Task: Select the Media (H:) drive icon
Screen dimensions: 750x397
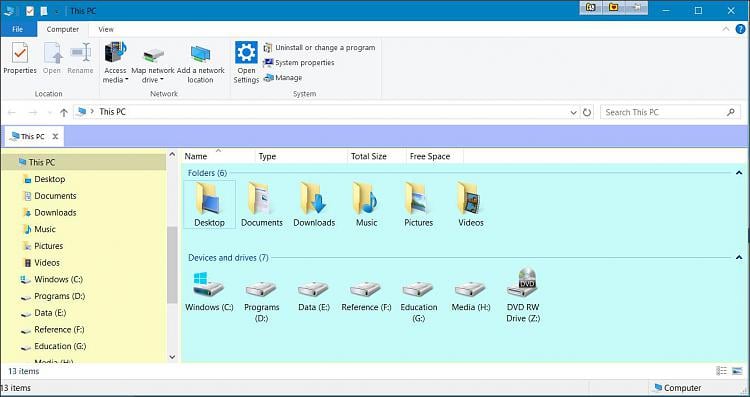Action: [471, 295]
